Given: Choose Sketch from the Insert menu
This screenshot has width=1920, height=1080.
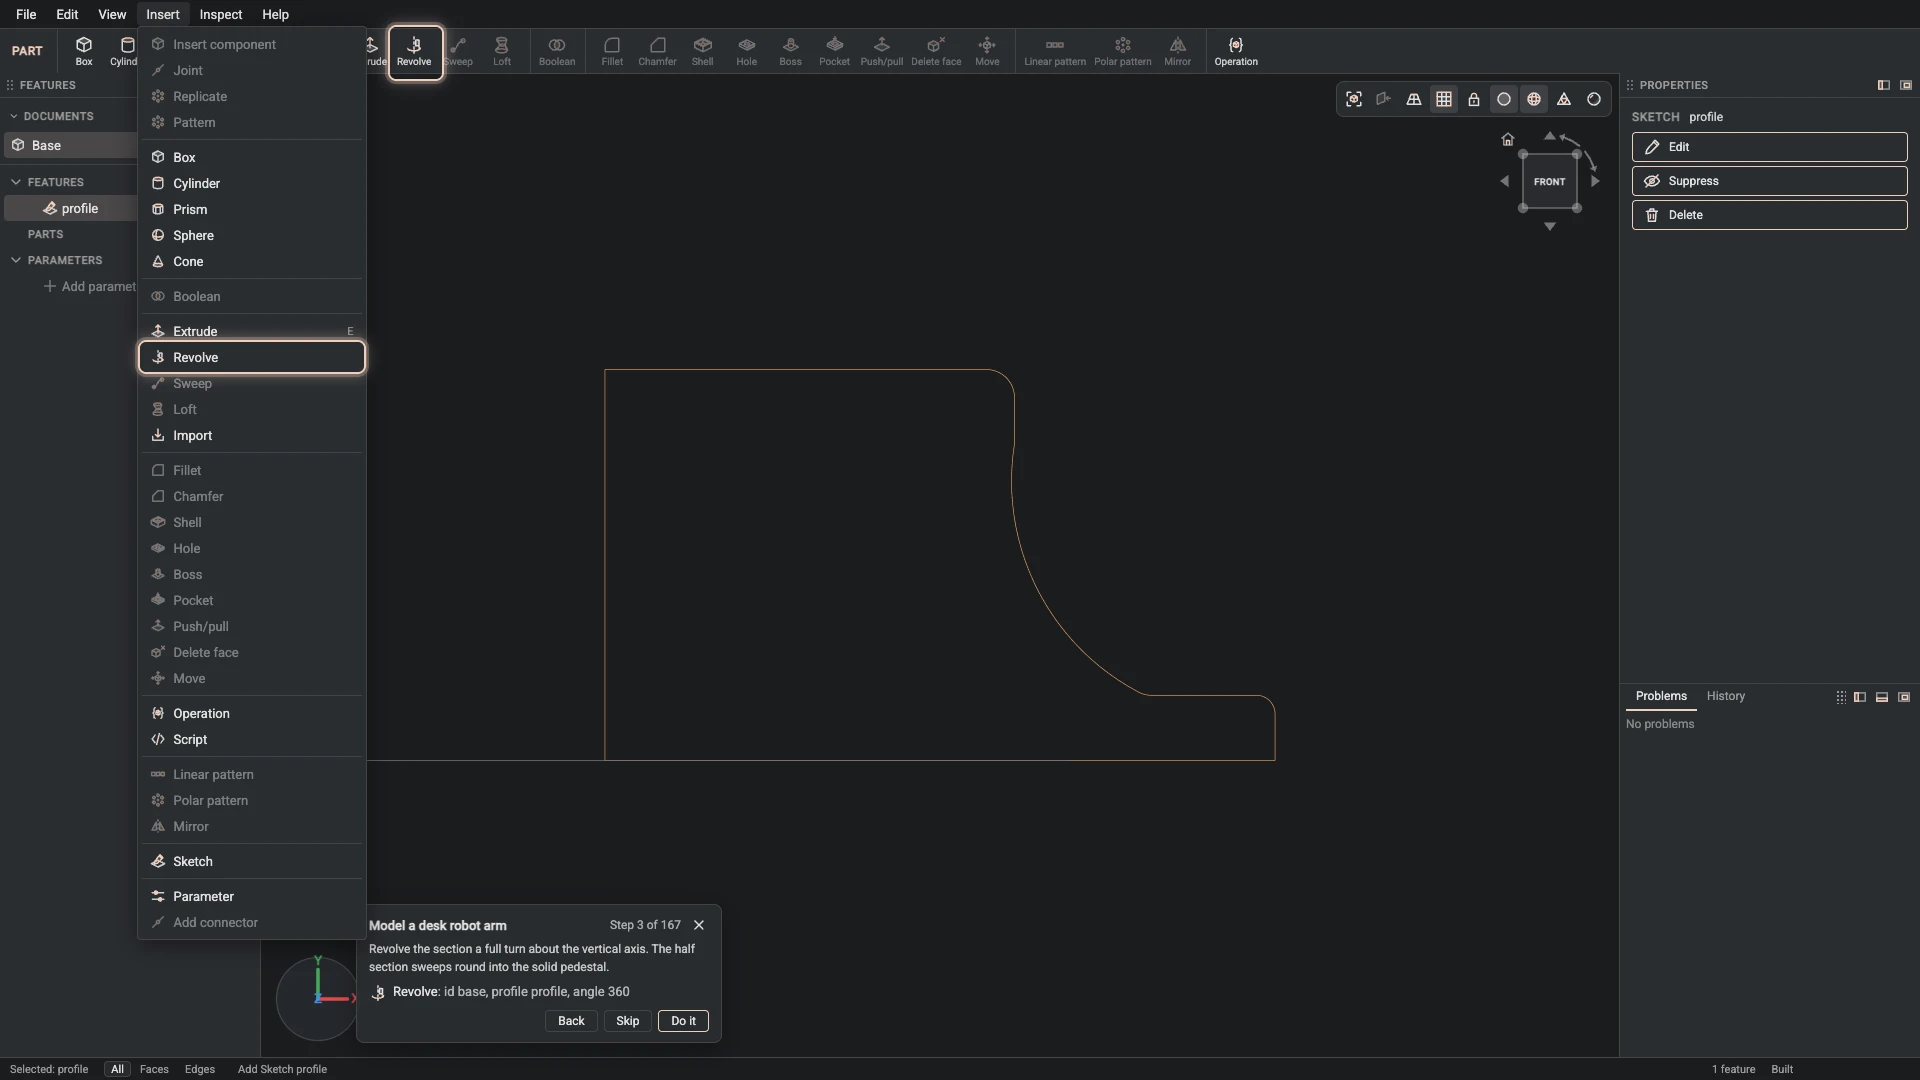Looking at the screenshot, I should click(x=252, y=861).
